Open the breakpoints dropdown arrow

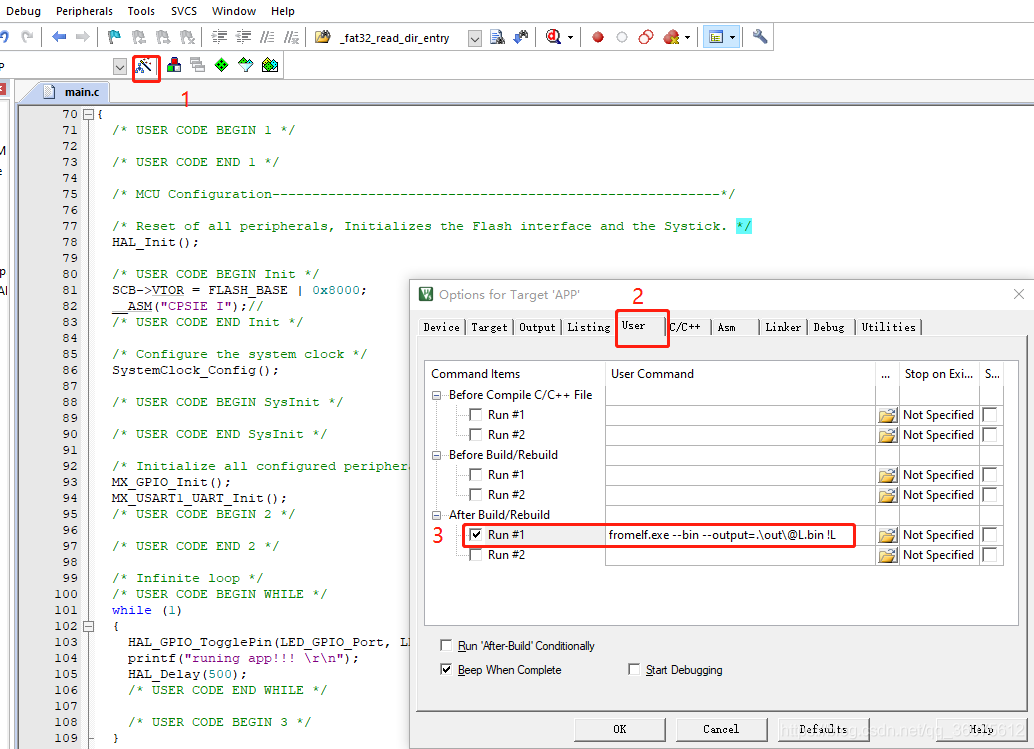tap(687, 38)
